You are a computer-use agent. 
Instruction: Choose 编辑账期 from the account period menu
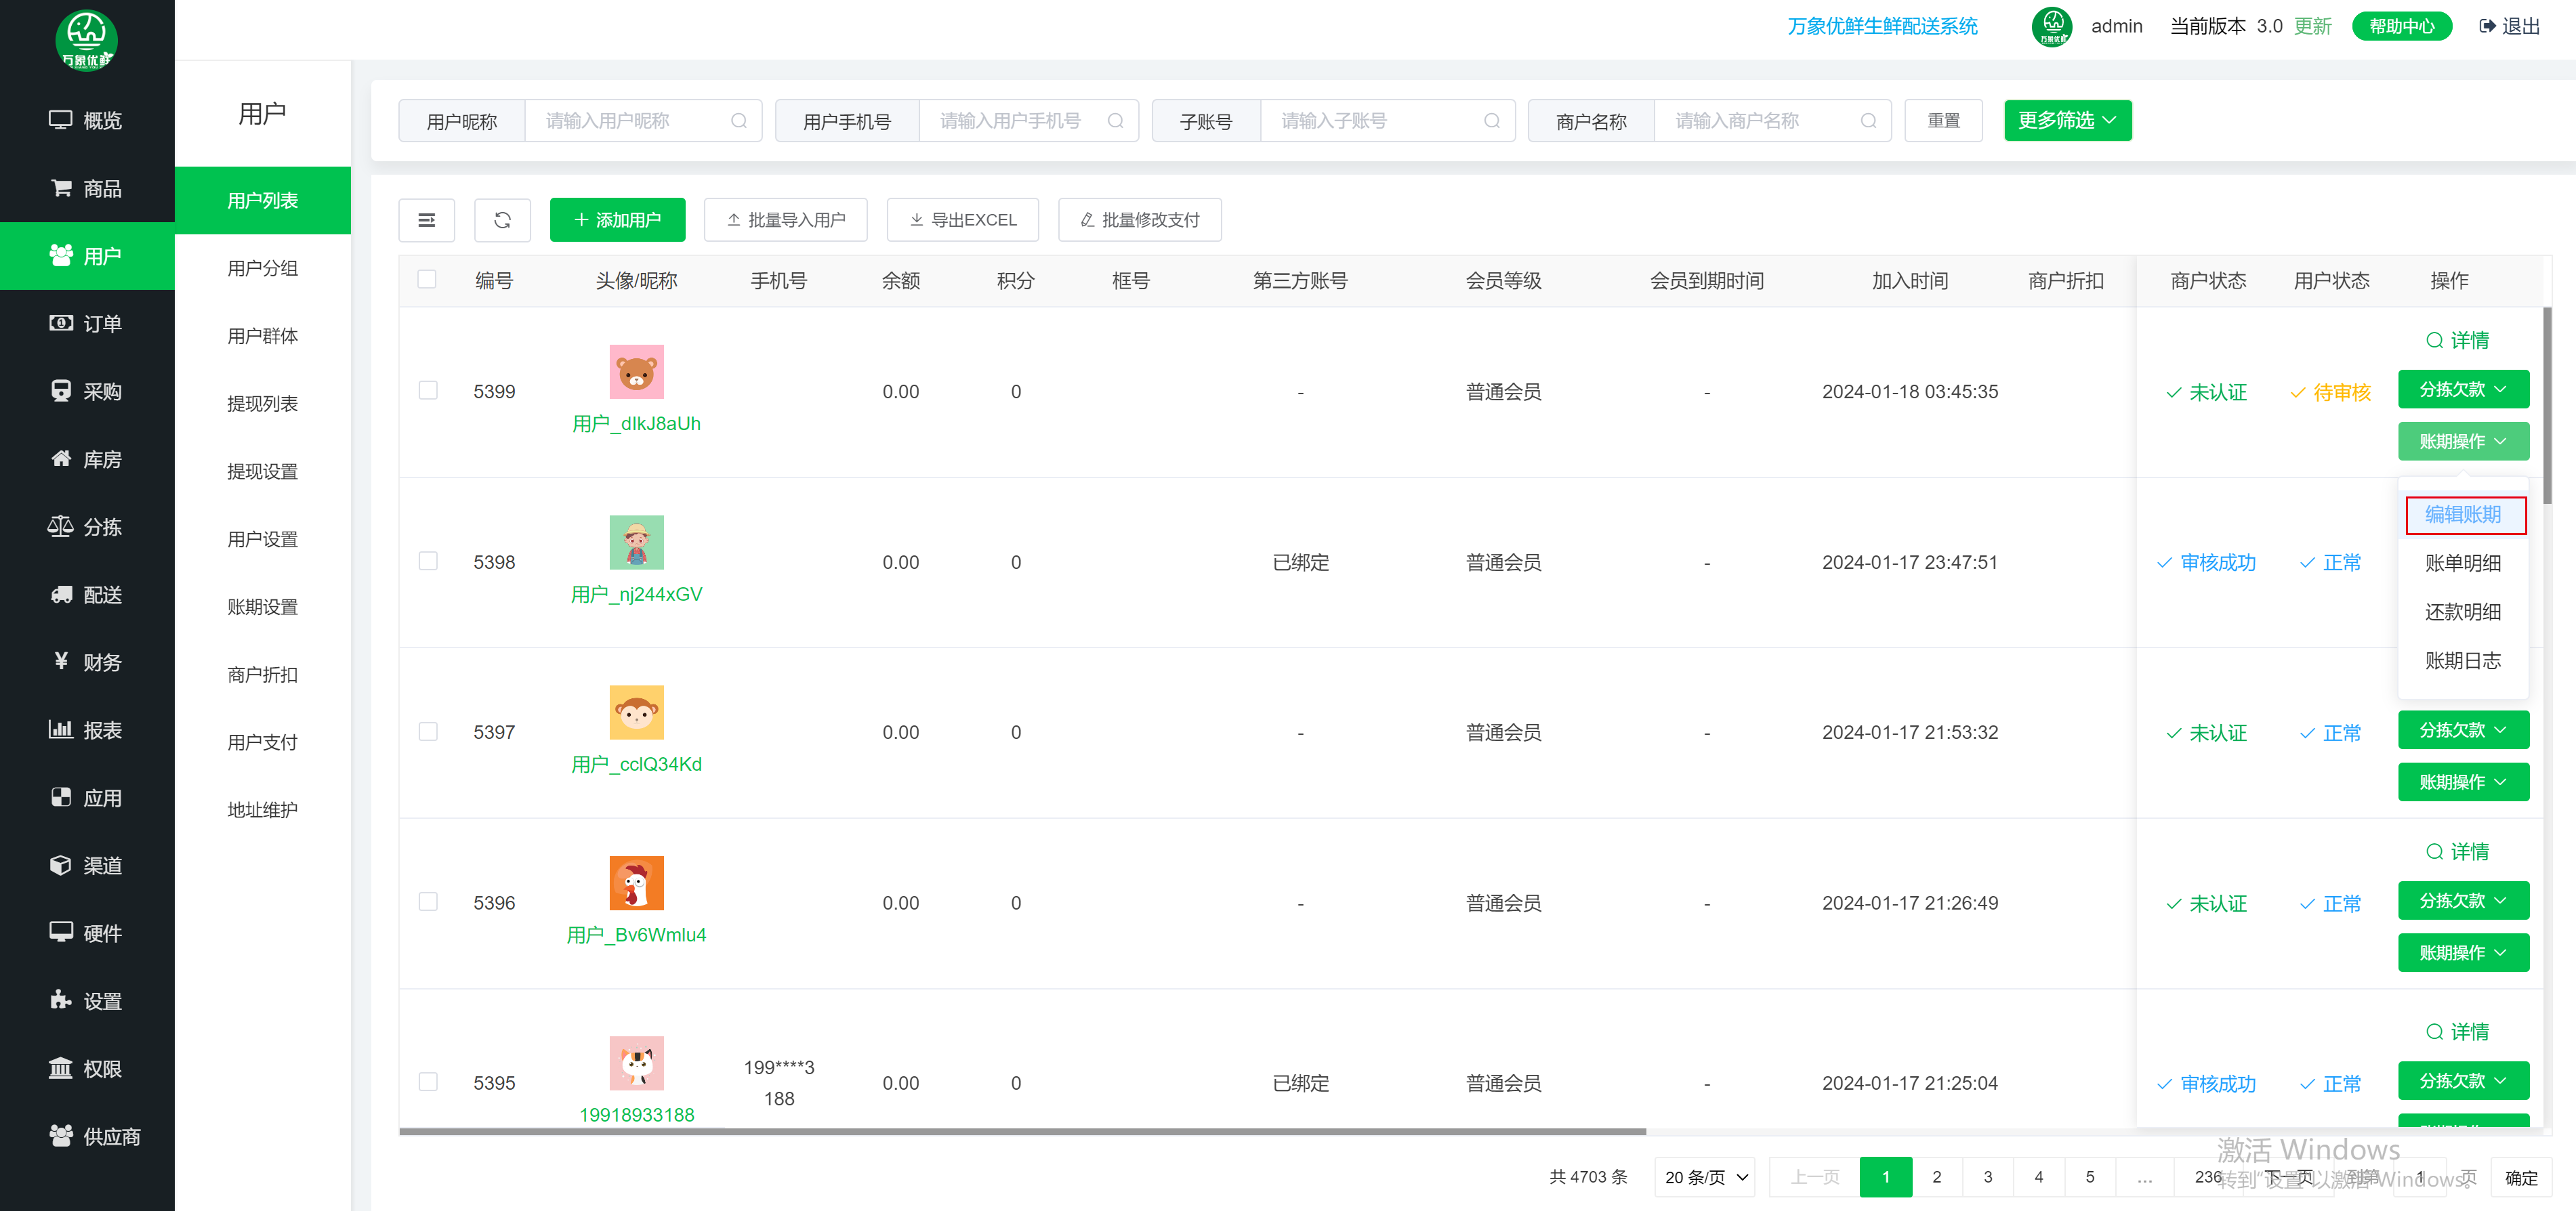click(2464, 514)
